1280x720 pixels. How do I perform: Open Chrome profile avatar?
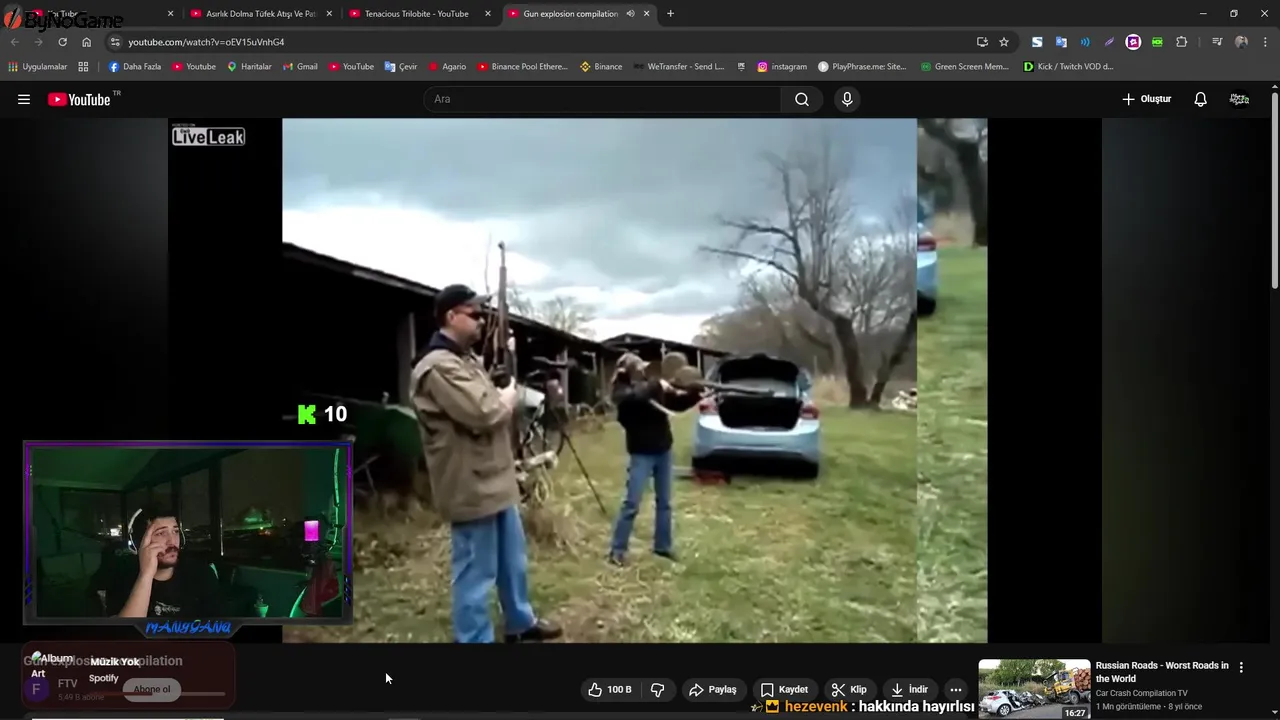click(x=1241, y=42)
